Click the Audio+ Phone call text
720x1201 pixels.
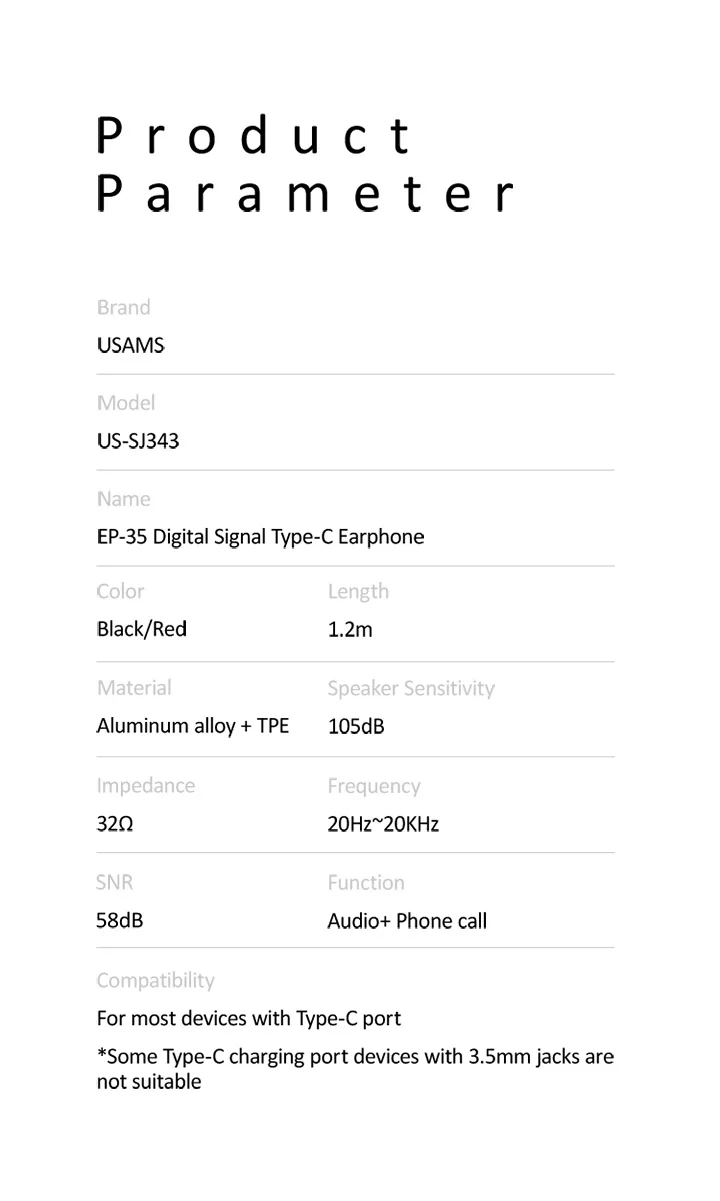[407, 921]
